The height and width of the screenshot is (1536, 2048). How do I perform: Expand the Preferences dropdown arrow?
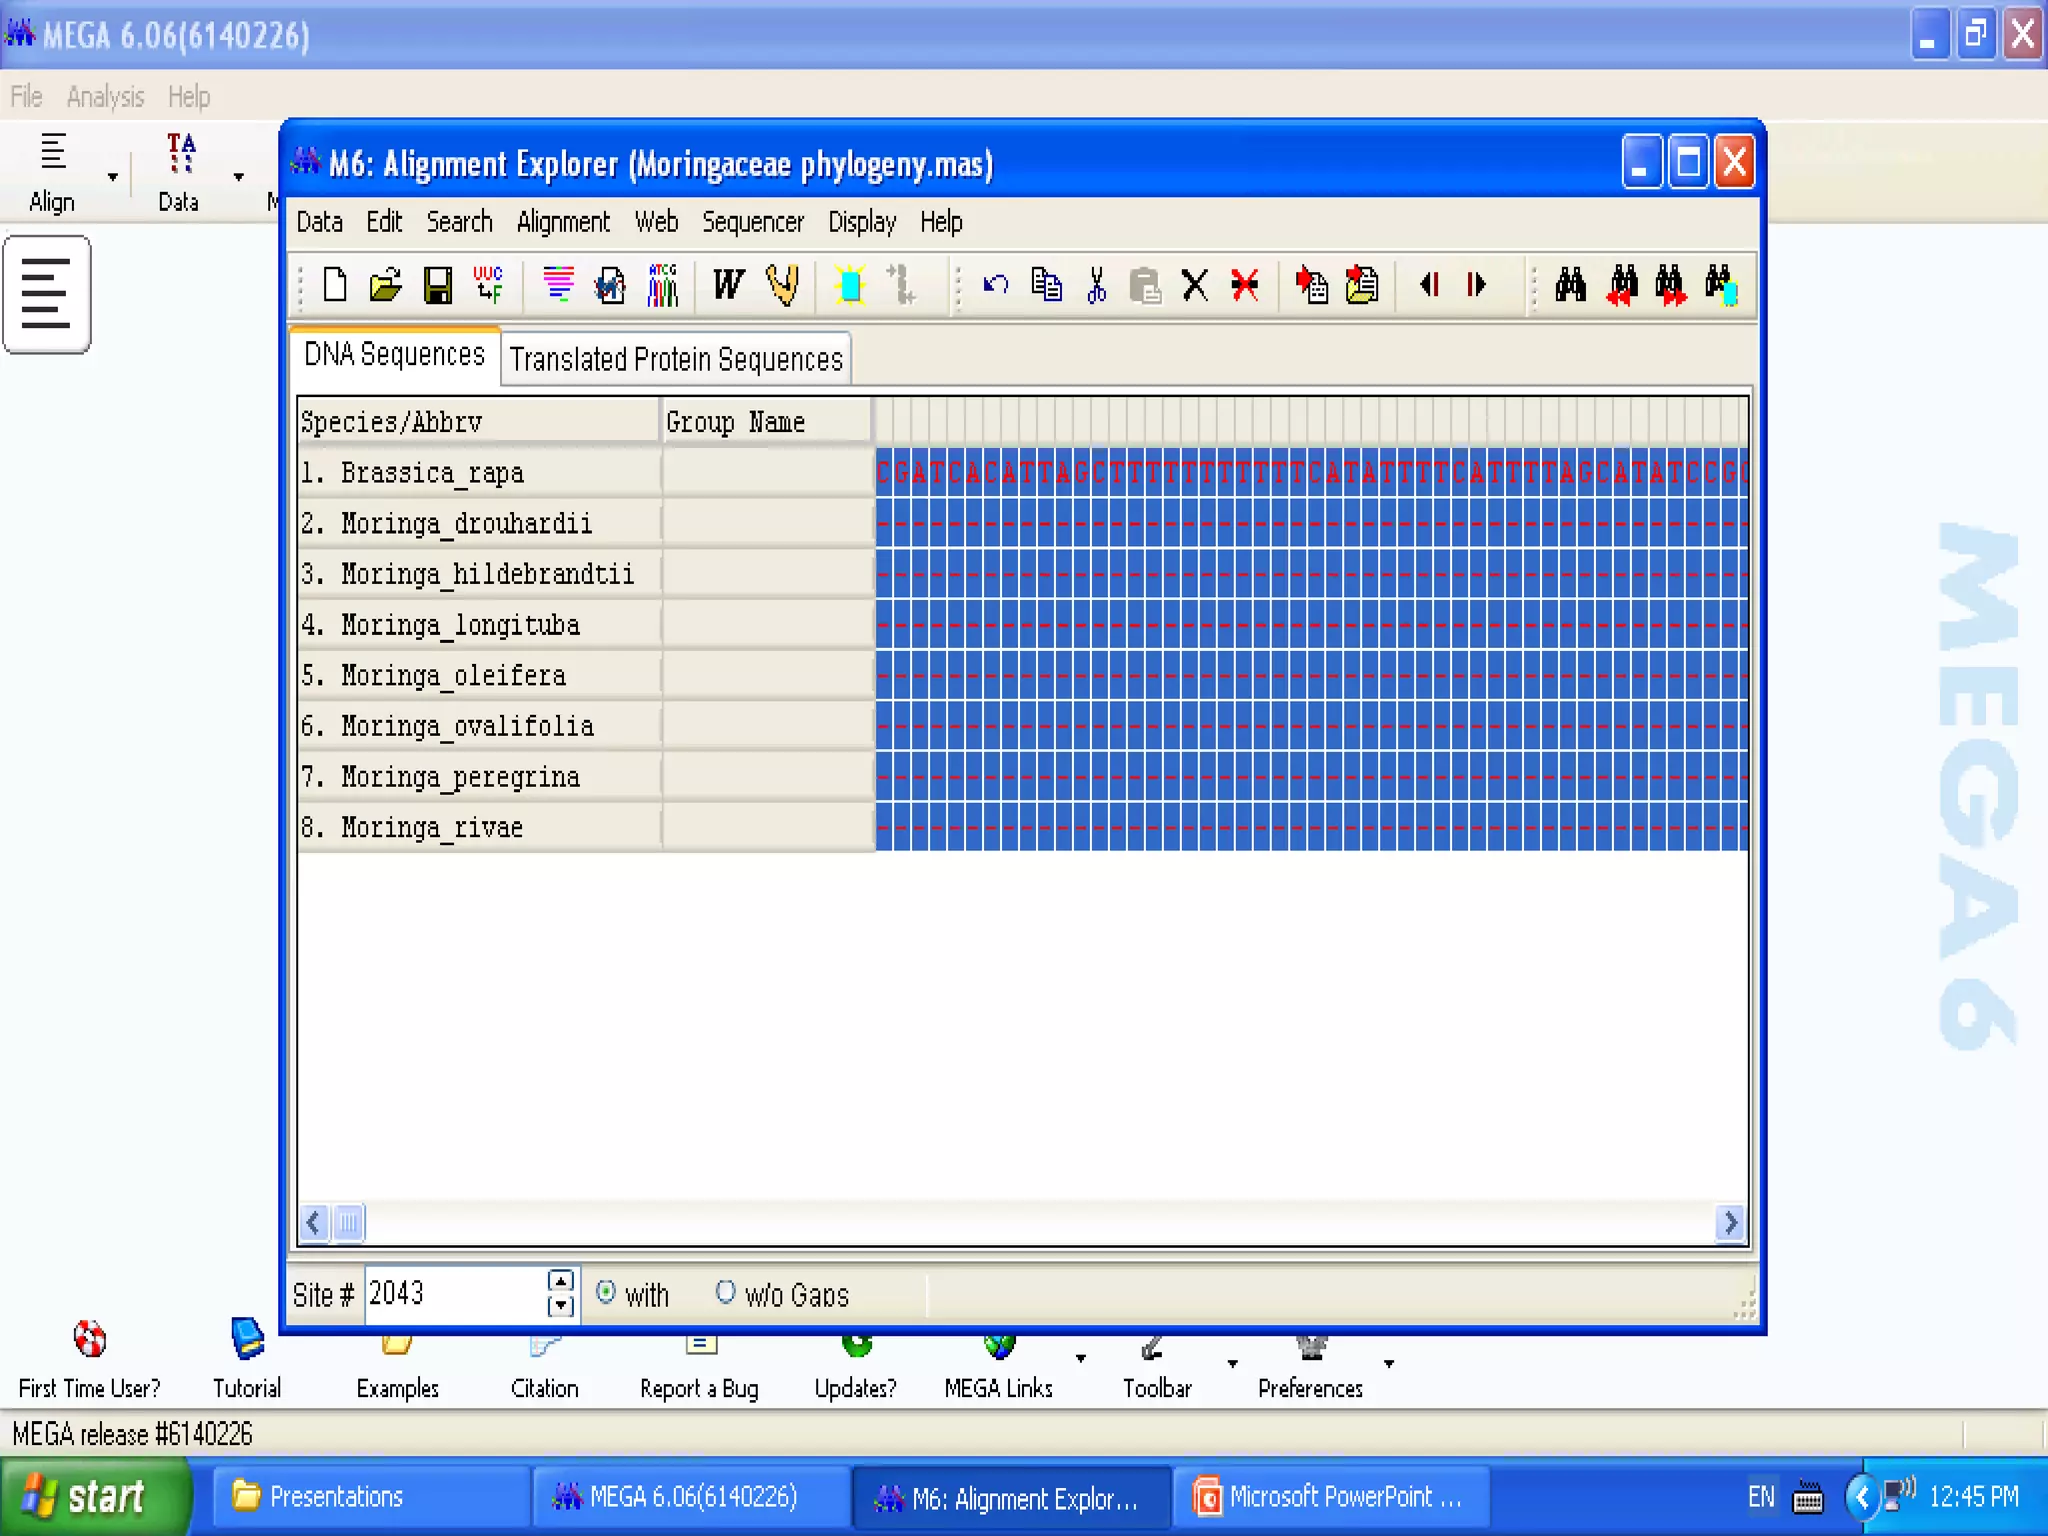pyautogui.click(x=1389, y=1362)
